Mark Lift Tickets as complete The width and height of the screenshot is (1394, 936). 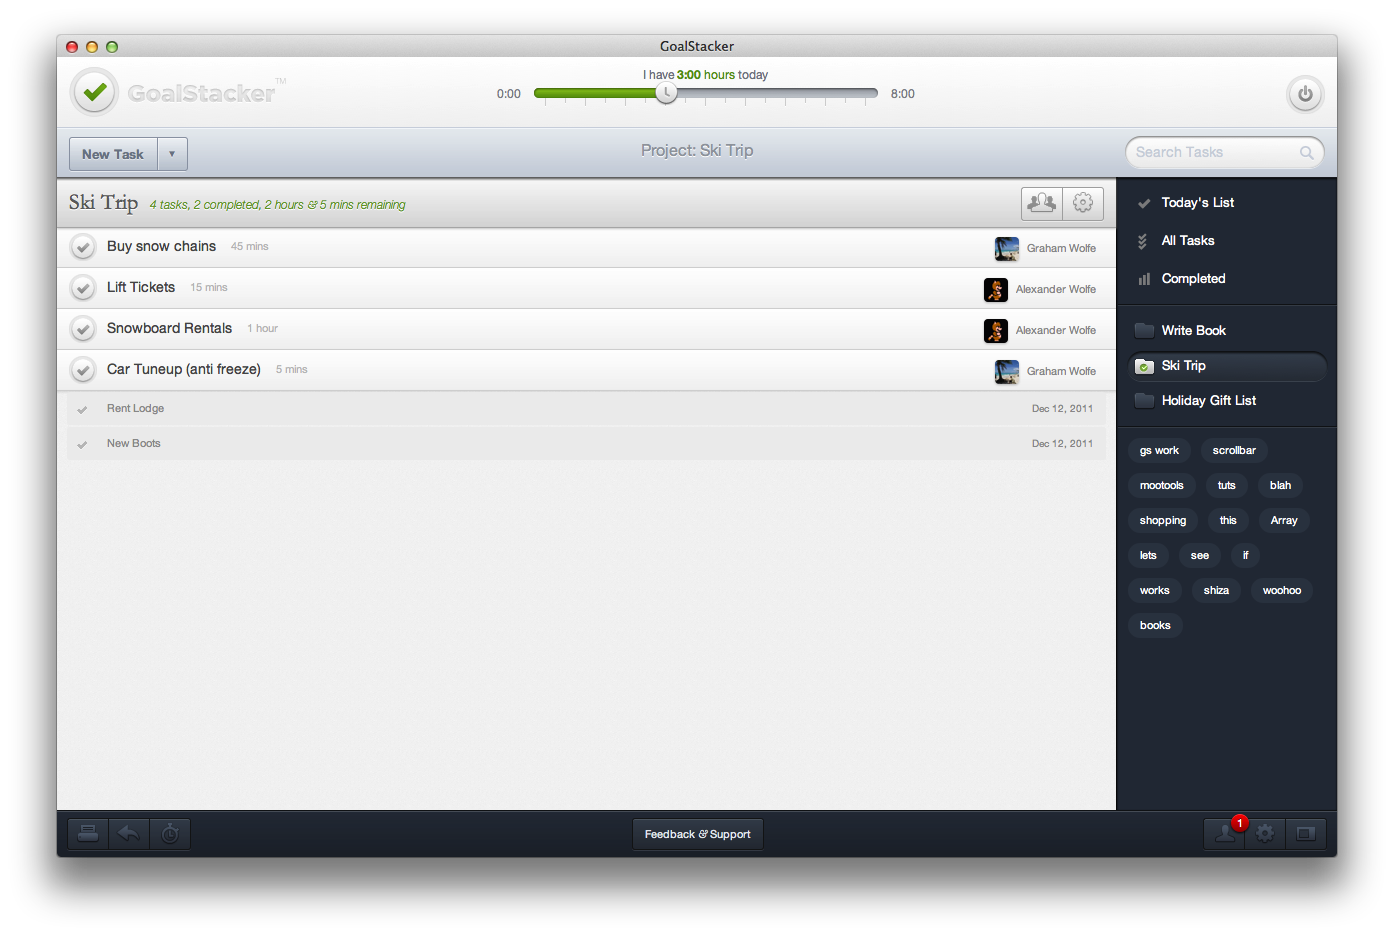point(83,288)
